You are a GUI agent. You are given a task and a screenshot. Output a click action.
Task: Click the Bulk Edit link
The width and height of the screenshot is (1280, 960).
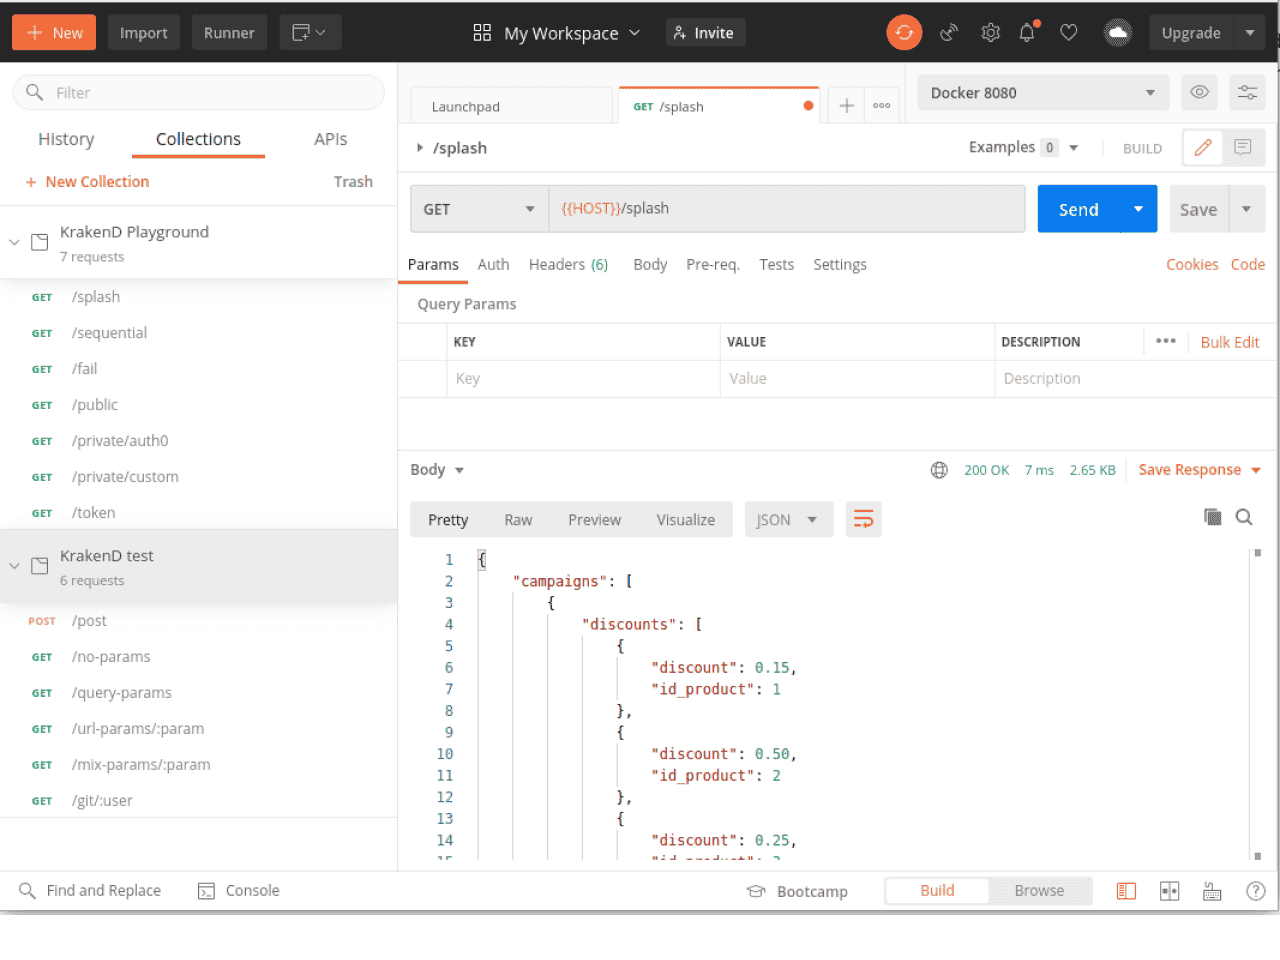coord(1229,342)
